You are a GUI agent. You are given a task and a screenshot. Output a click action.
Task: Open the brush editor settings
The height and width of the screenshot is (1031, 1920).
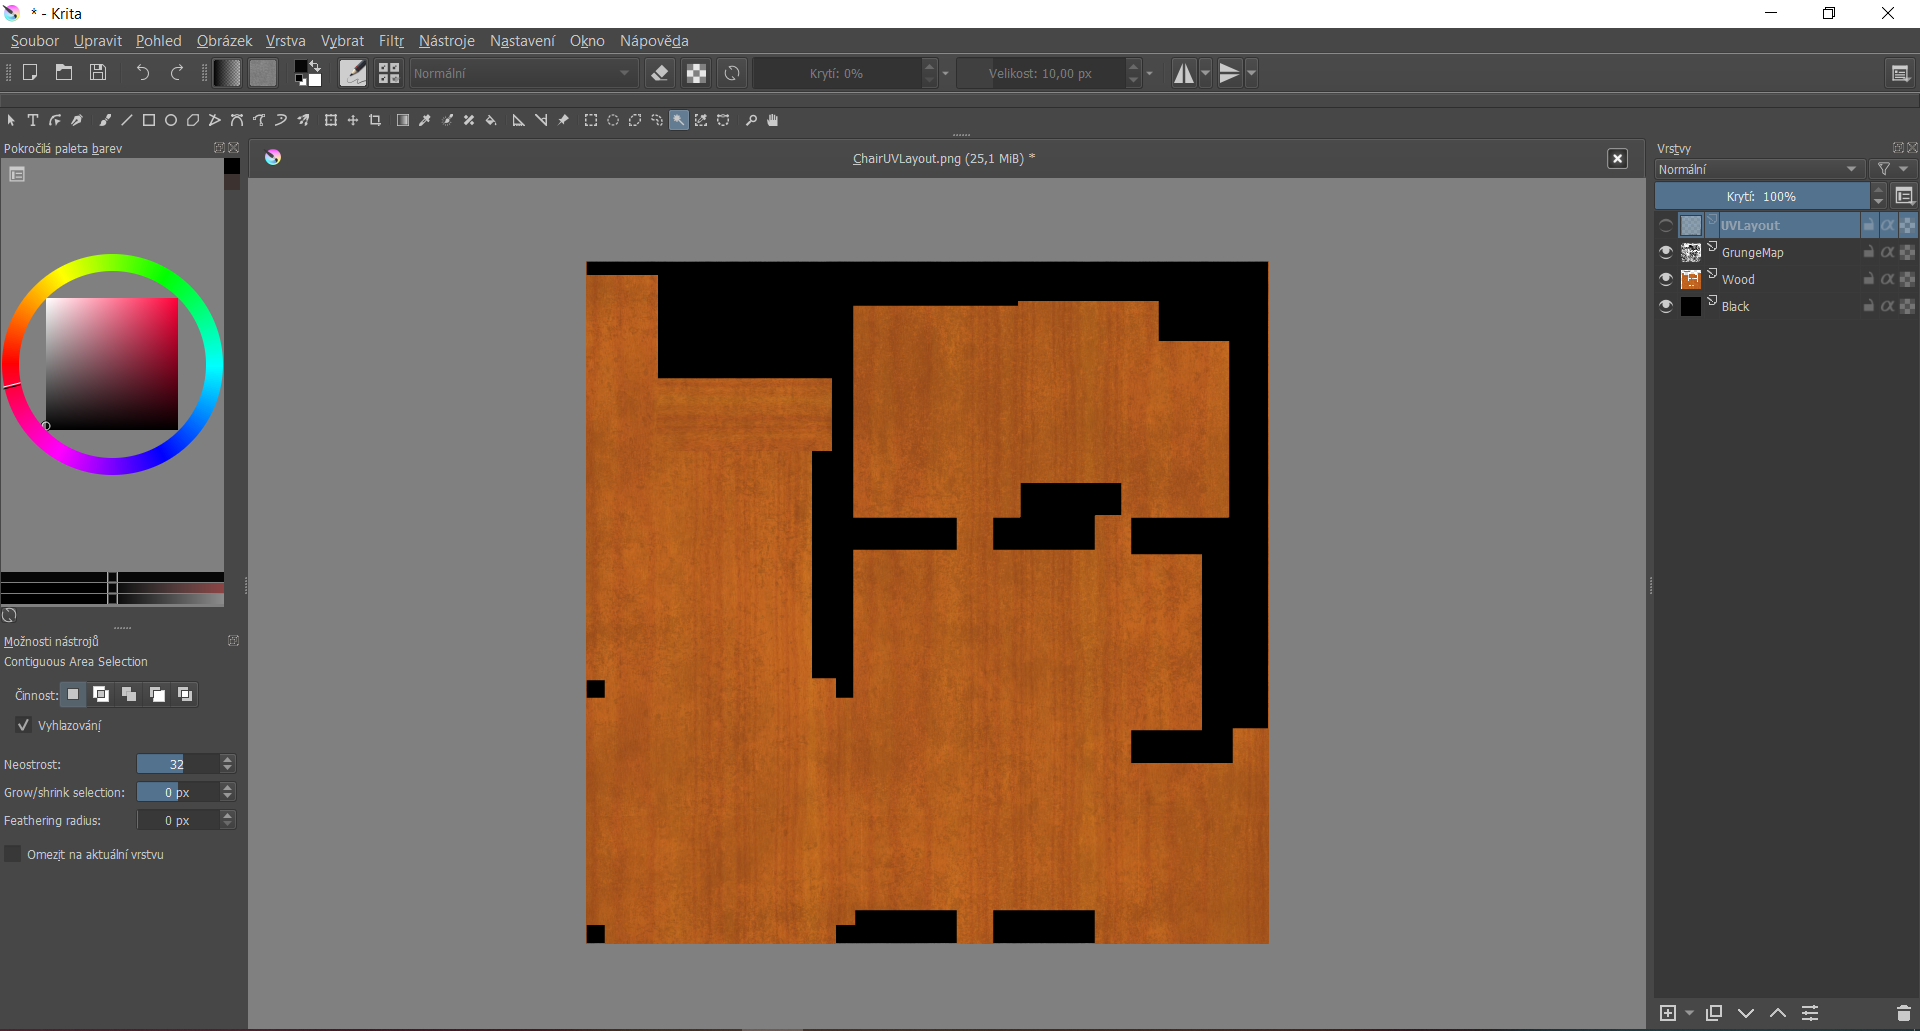pyautogui.click(x=353, y=73)
